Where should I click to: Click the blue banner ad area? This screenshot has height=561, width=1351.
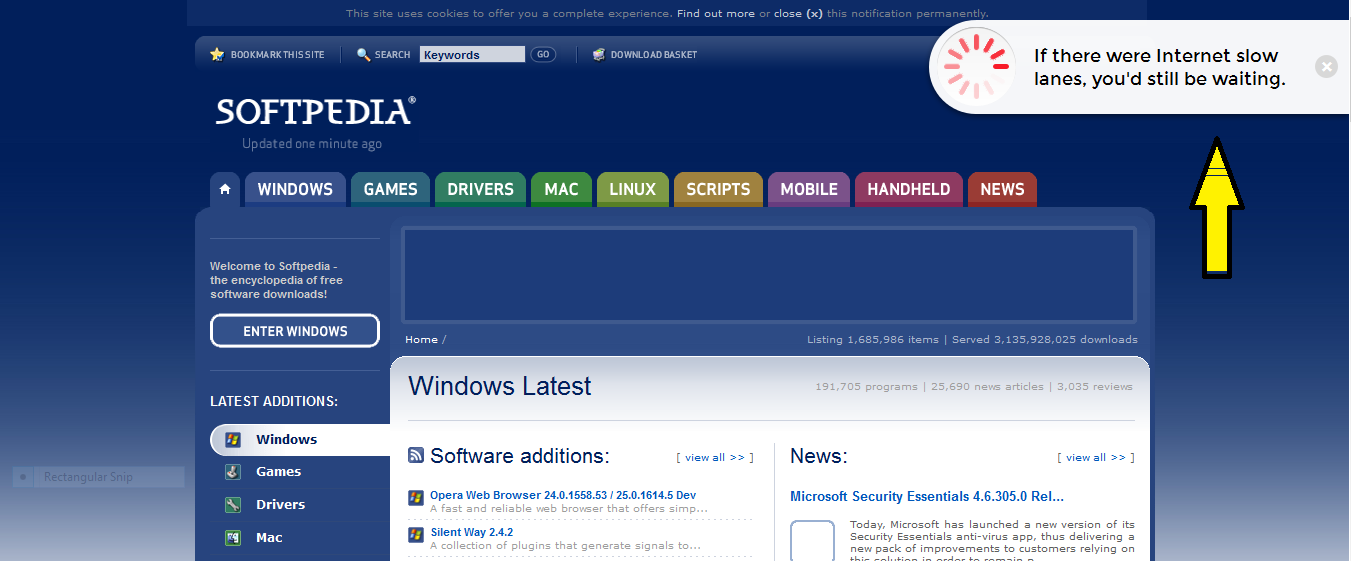click(769, 275)
